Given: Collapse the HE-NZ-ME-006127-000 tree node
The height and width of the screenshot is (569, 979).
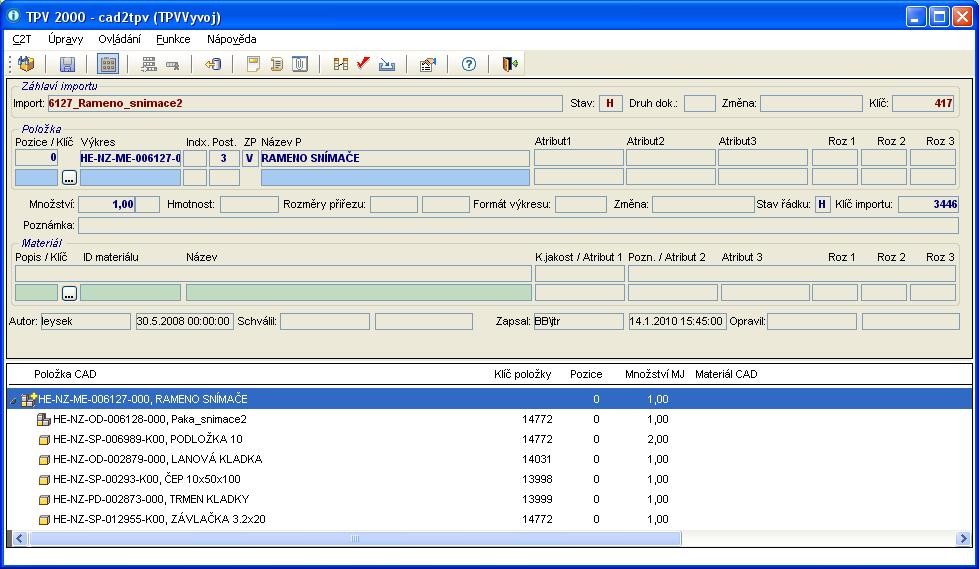Looking at the screenshot, I should click(x=14, y=400).
